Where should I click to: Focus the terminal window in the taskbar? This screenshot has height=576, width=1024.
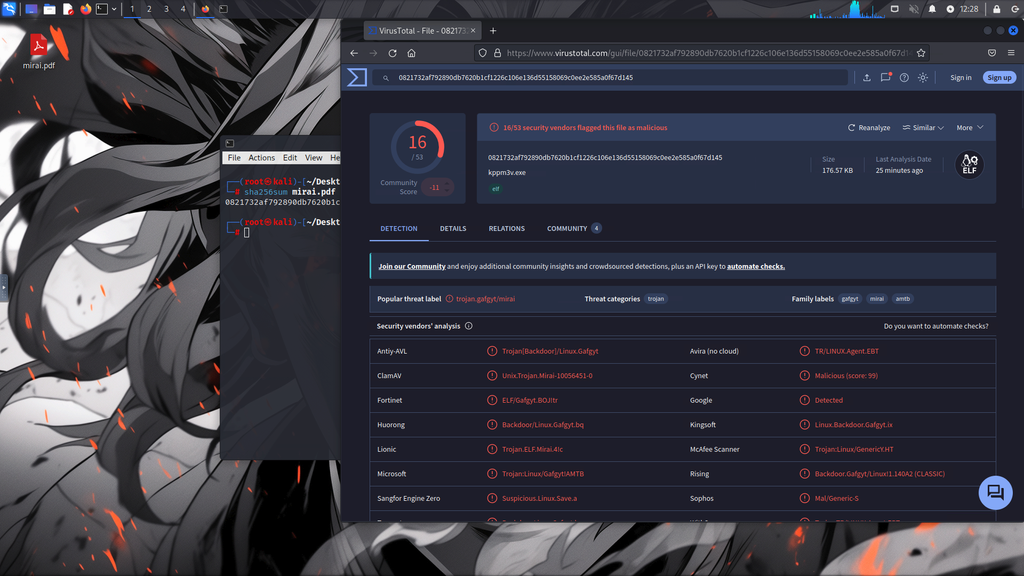(223, 9)
